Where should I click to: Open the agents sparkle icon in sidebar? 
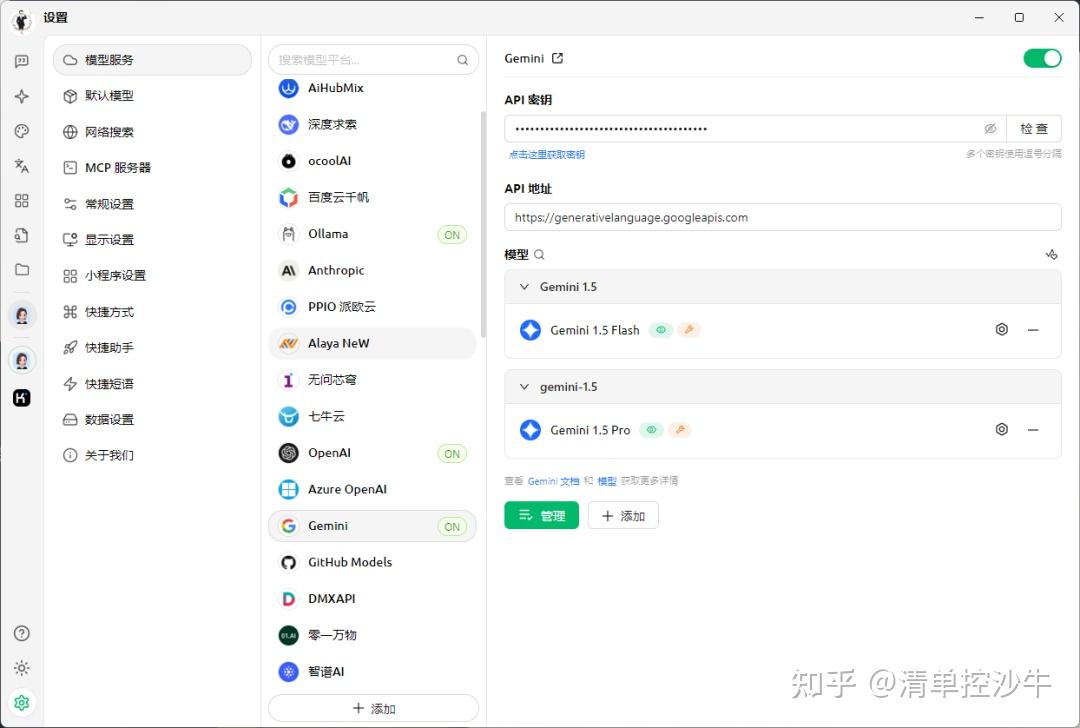pyautogui.click(x=21, y=96)
